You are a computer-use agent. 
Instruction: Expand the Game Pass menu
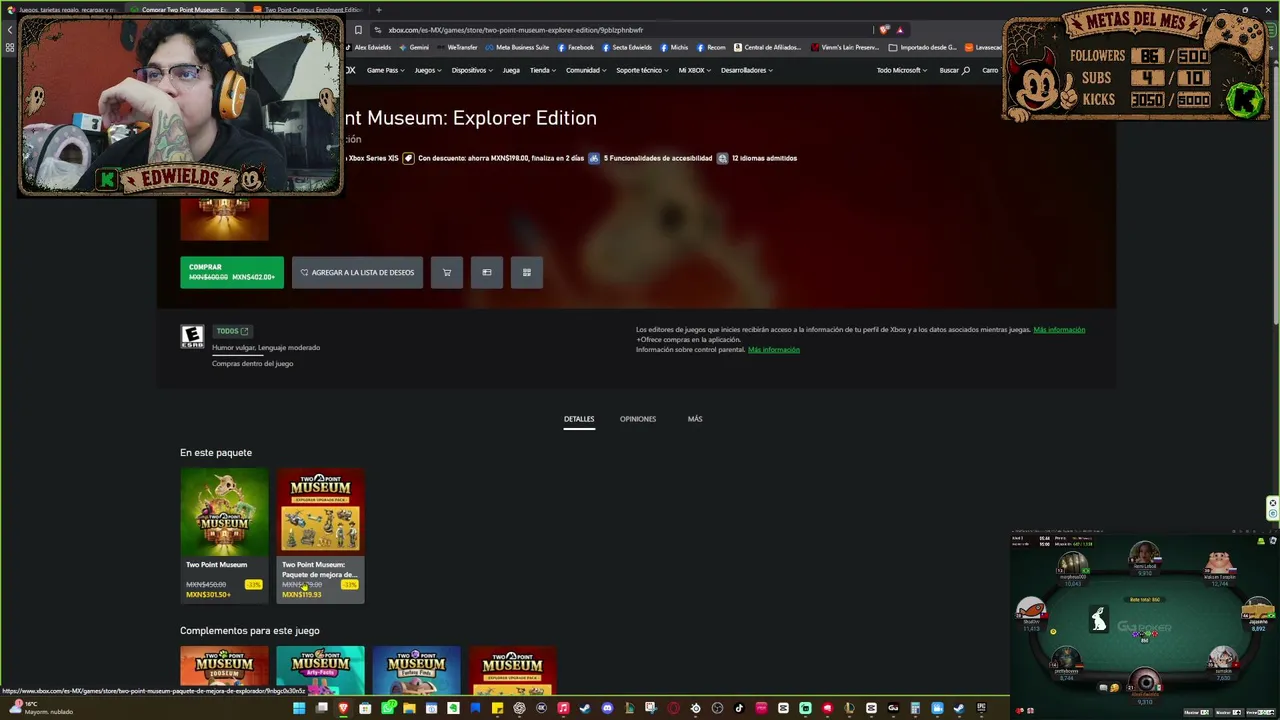[x=385, y=70]
